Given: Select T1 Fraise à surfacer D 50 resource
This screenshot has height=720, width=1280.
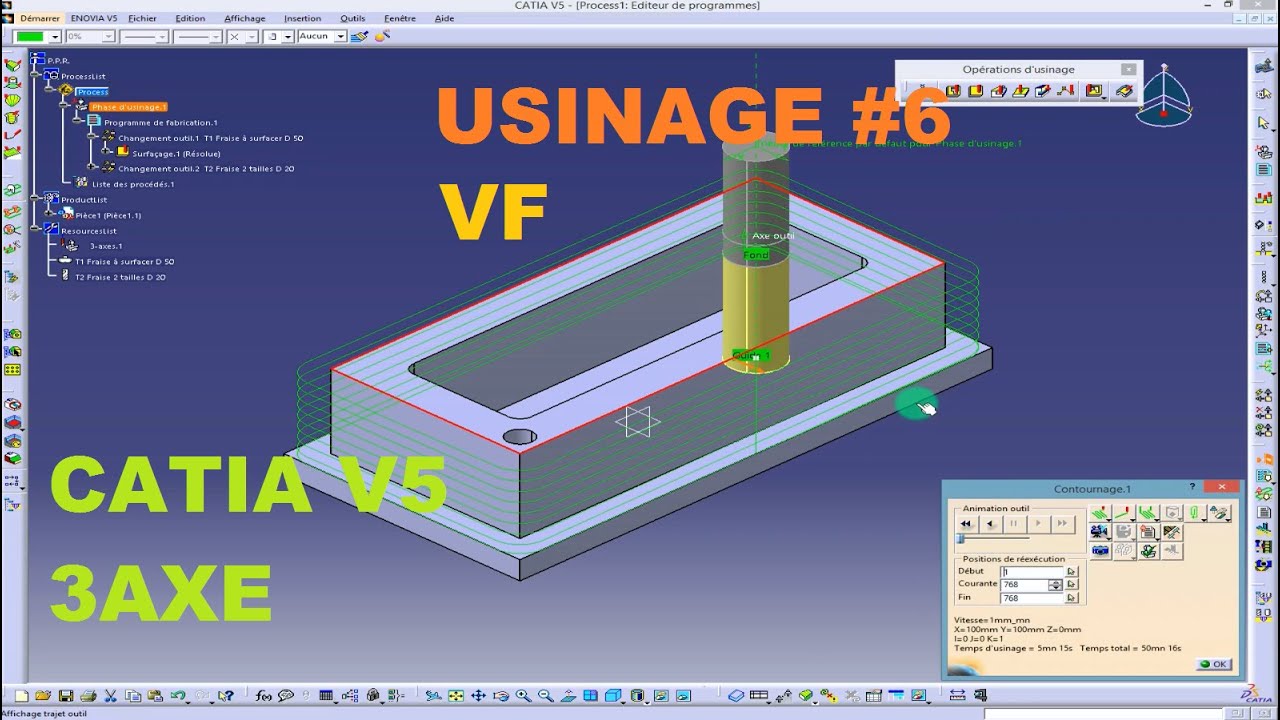Looking at the screenshot, I should 124,261.
